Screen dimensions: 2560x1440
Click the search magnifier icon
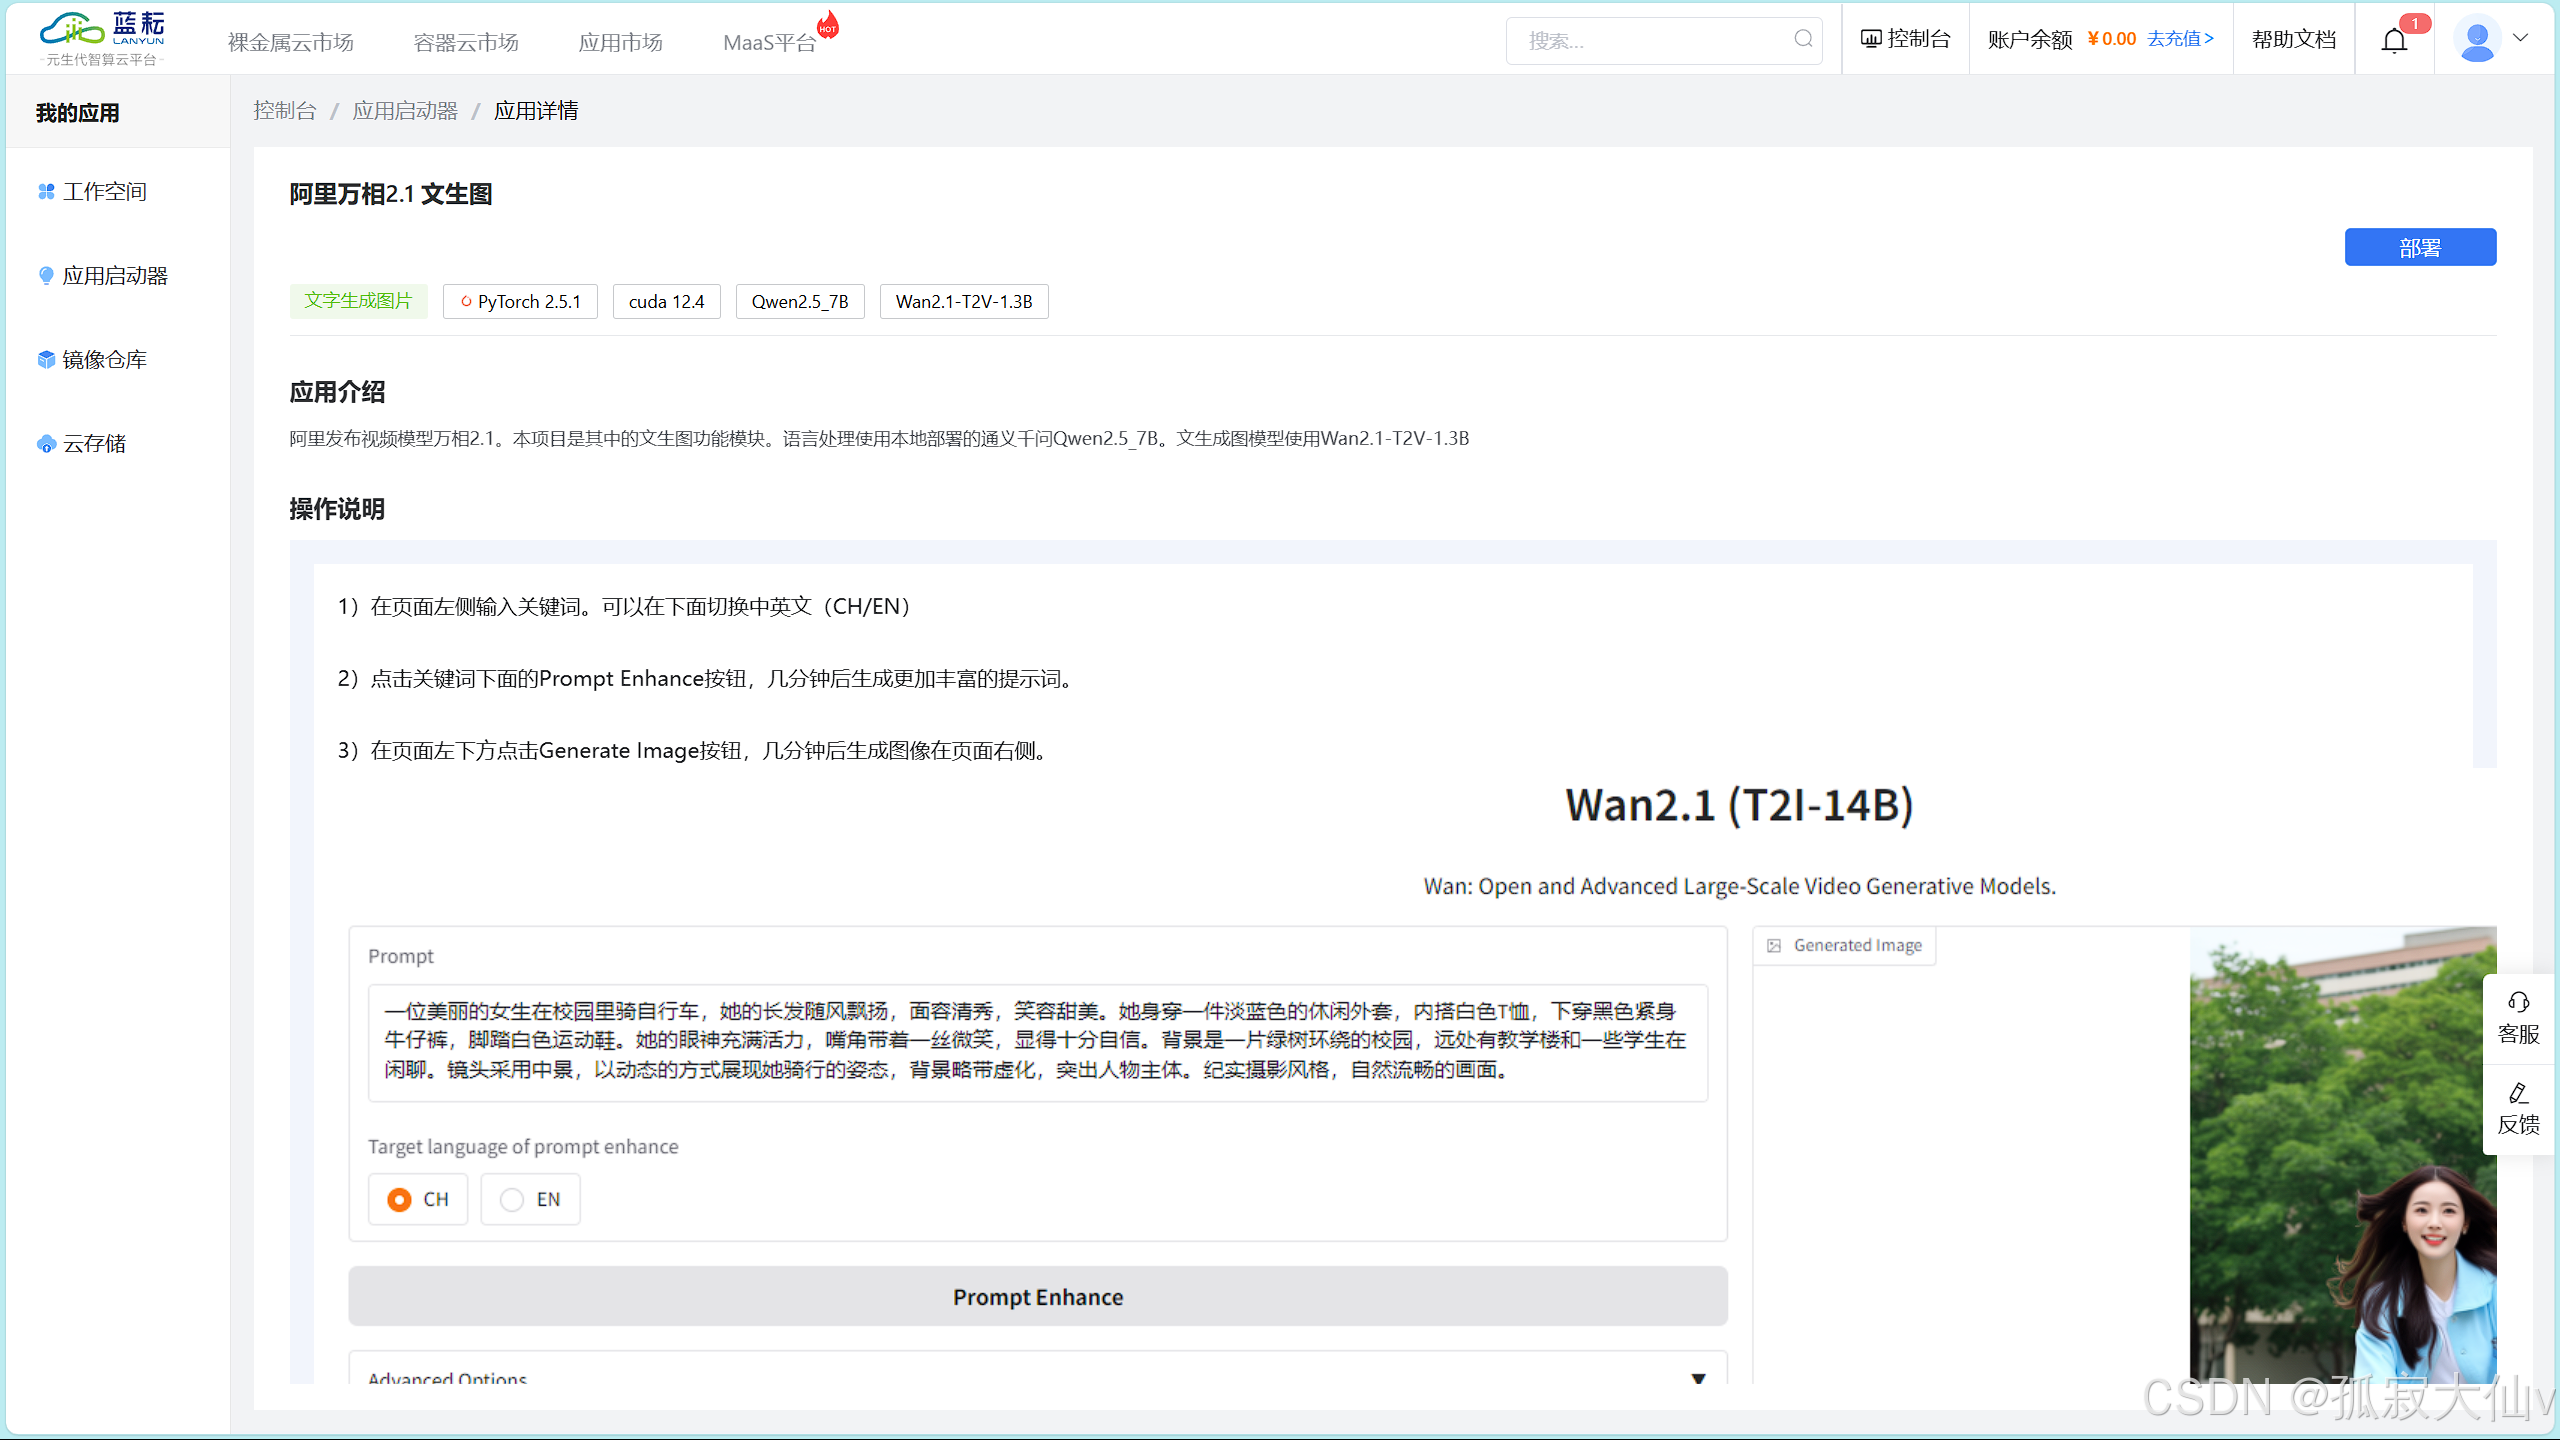1803,39
